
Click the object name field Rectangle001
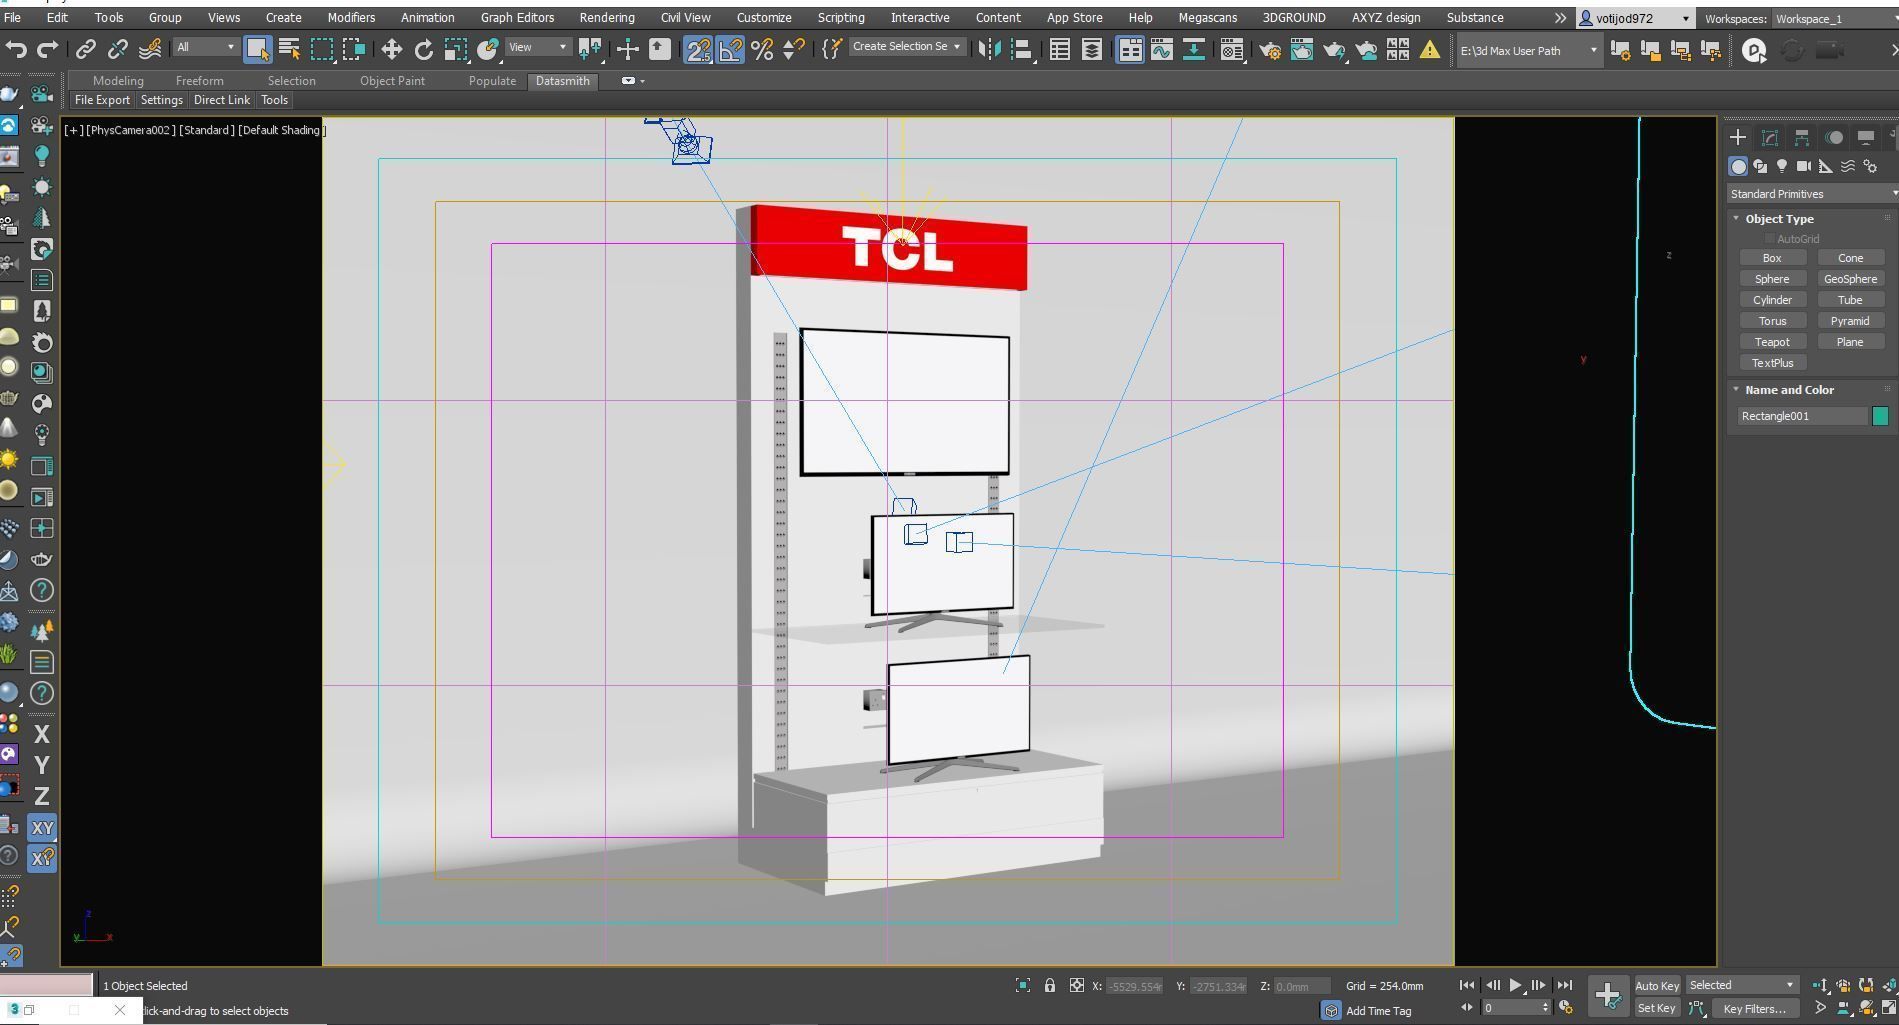pos(1803,416)
